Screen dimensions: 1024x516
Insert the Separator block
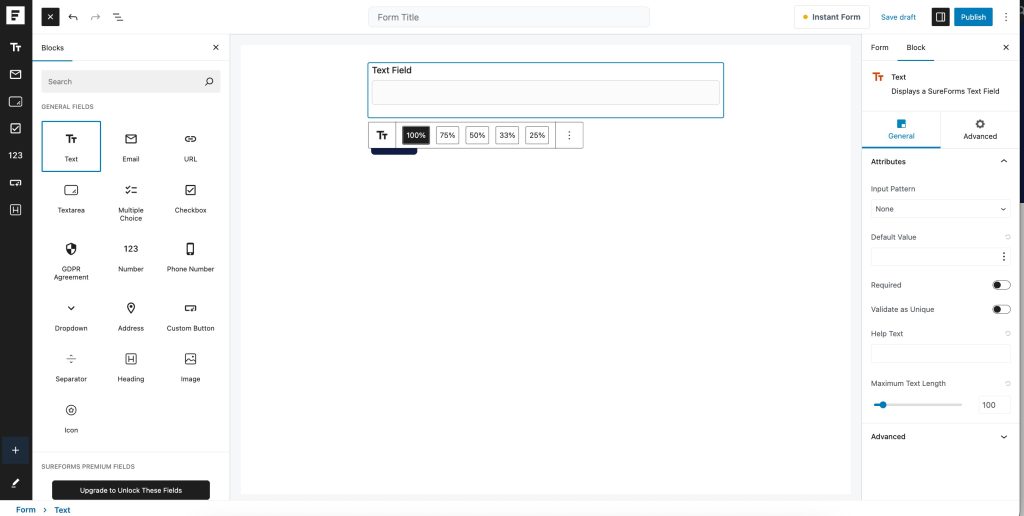coord(71,368)
